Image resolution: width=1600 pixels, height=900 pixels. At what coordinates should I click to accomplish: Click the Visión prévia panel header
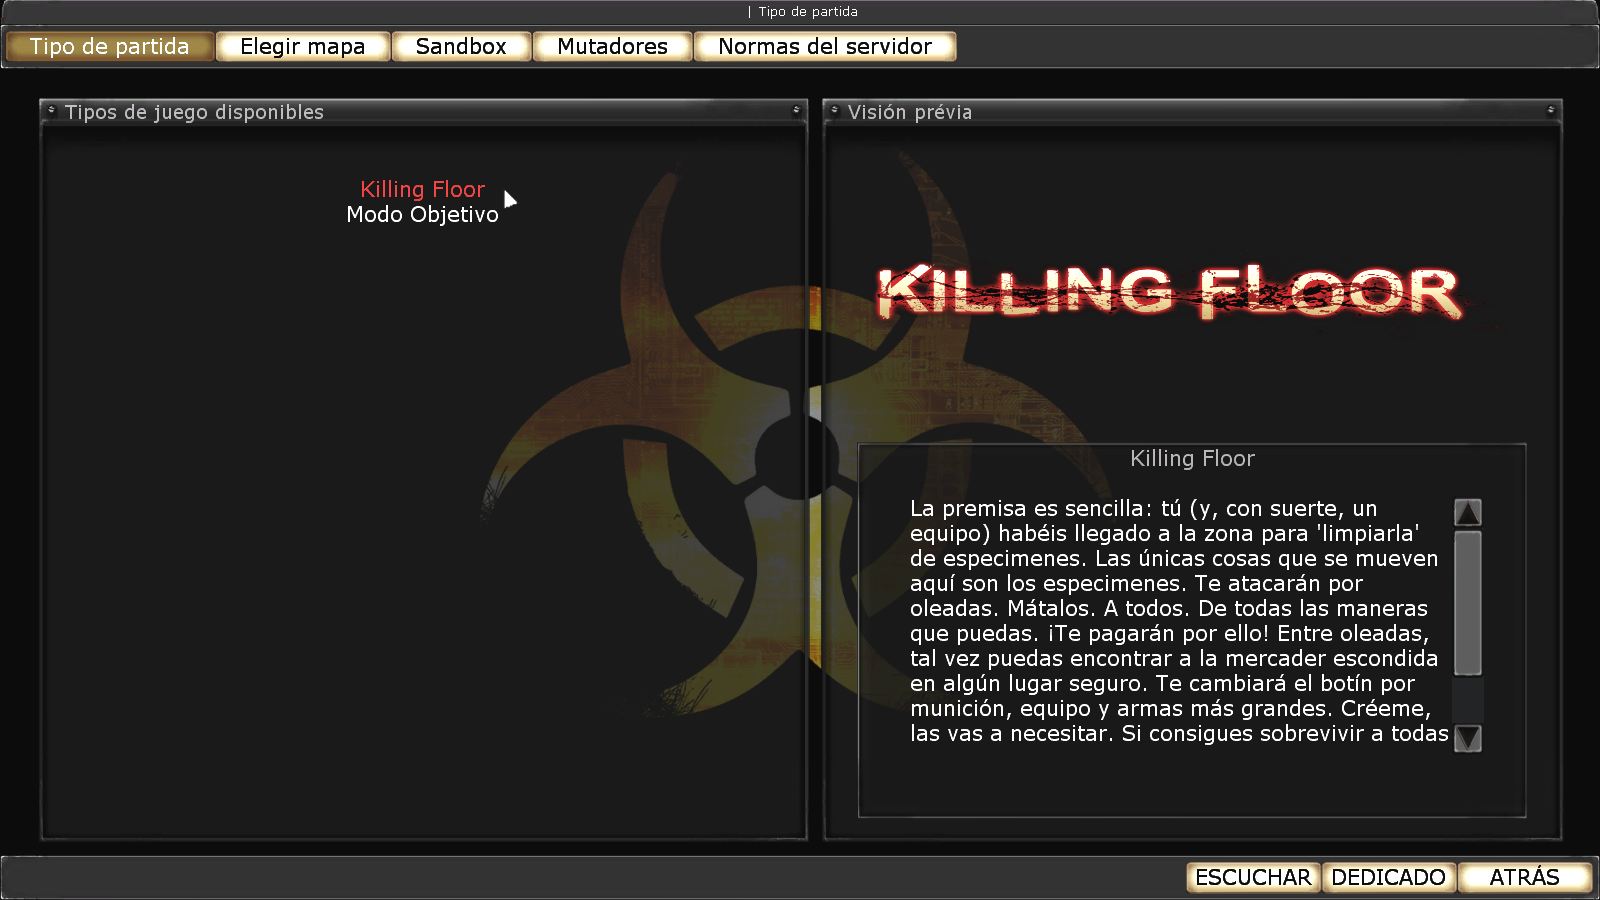pyautogui.click(x=1192, y=112)
